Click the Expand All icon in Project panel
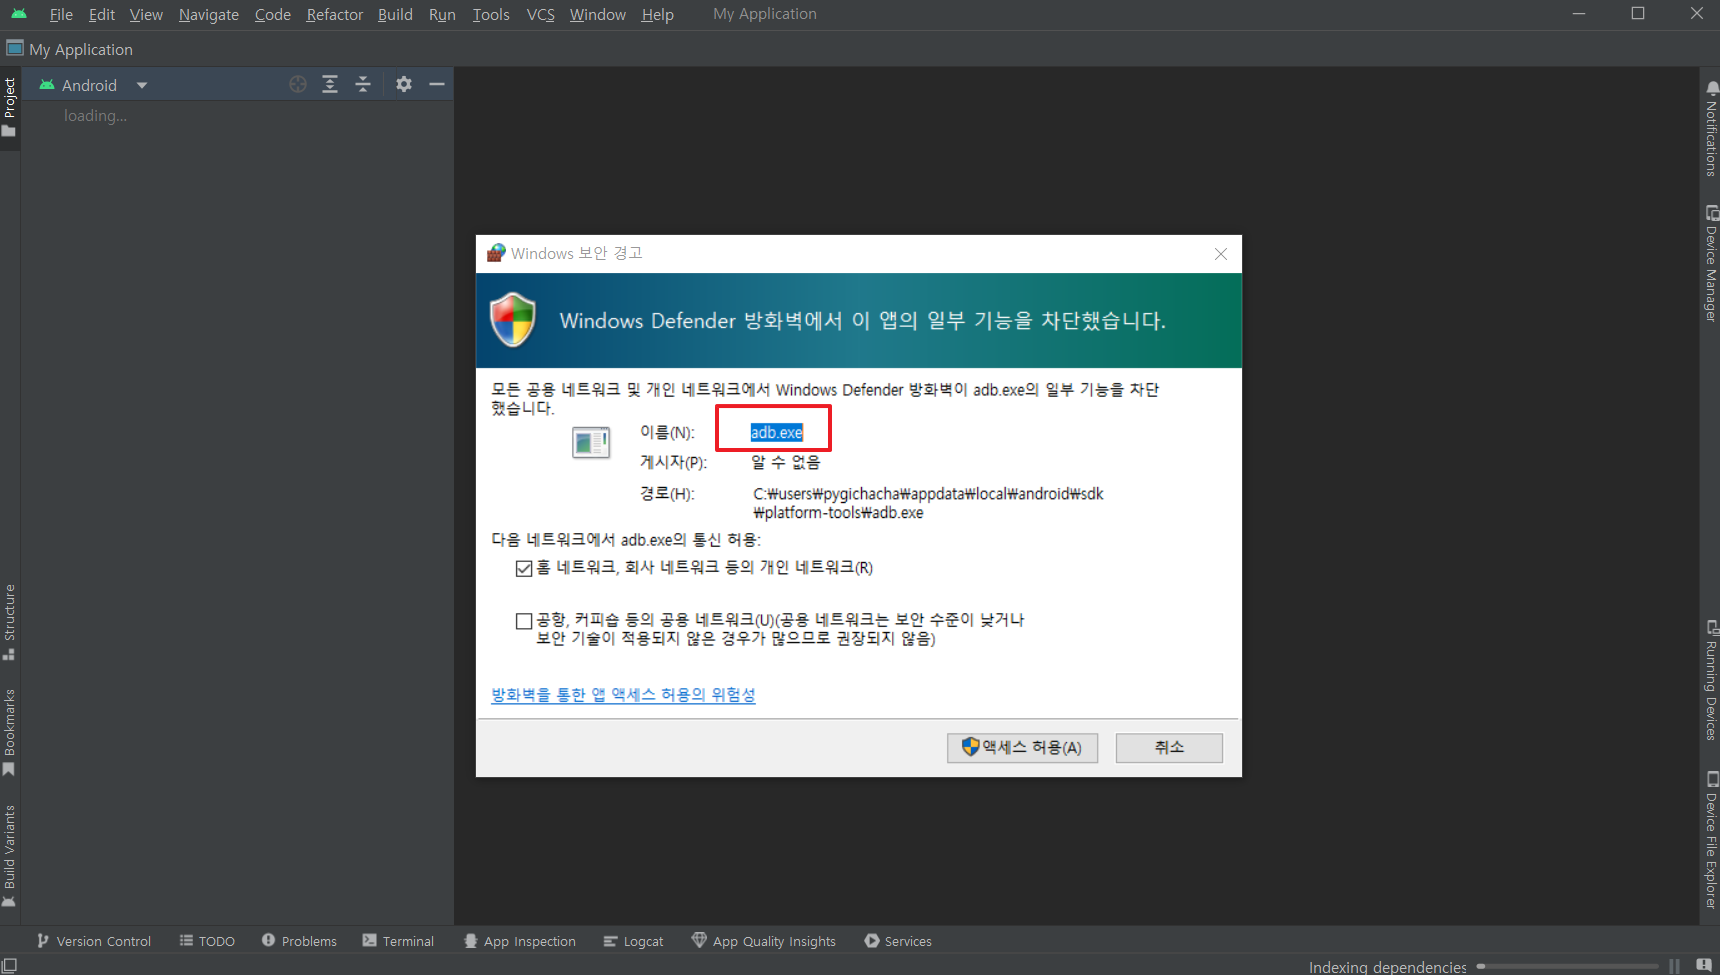The height and width of the screenshot is (975, 1720). (x=330, y=84)
